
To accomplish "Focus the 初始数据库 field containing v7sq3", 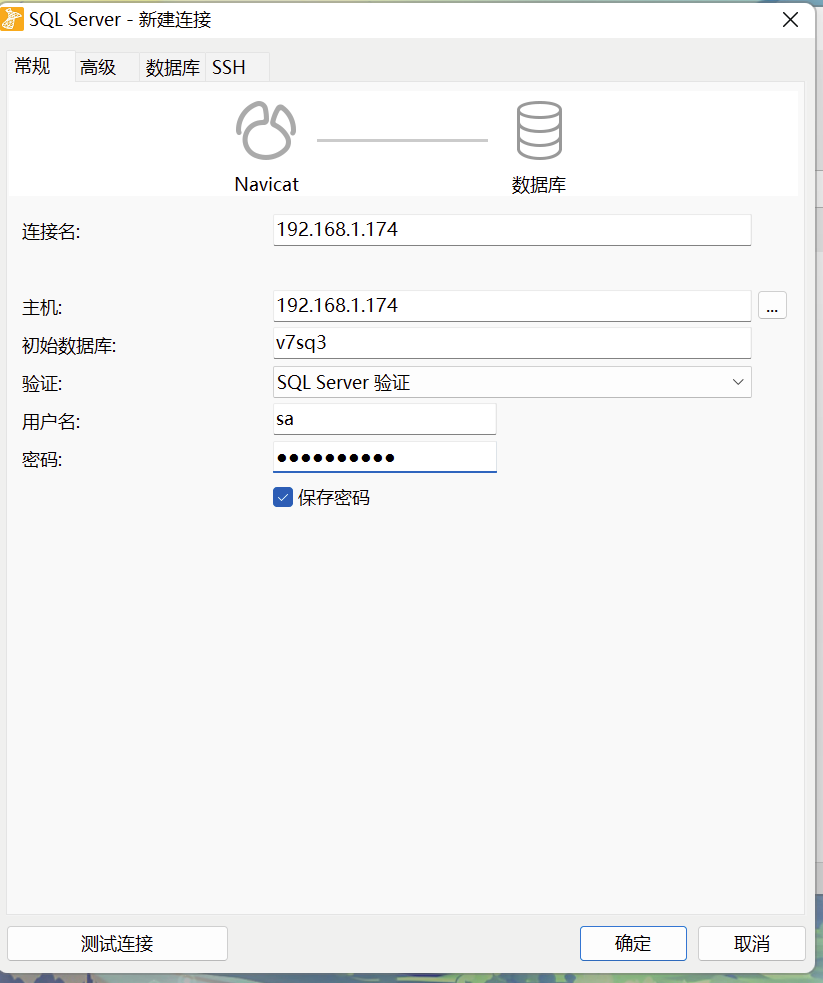I will (x=512, y=343).
